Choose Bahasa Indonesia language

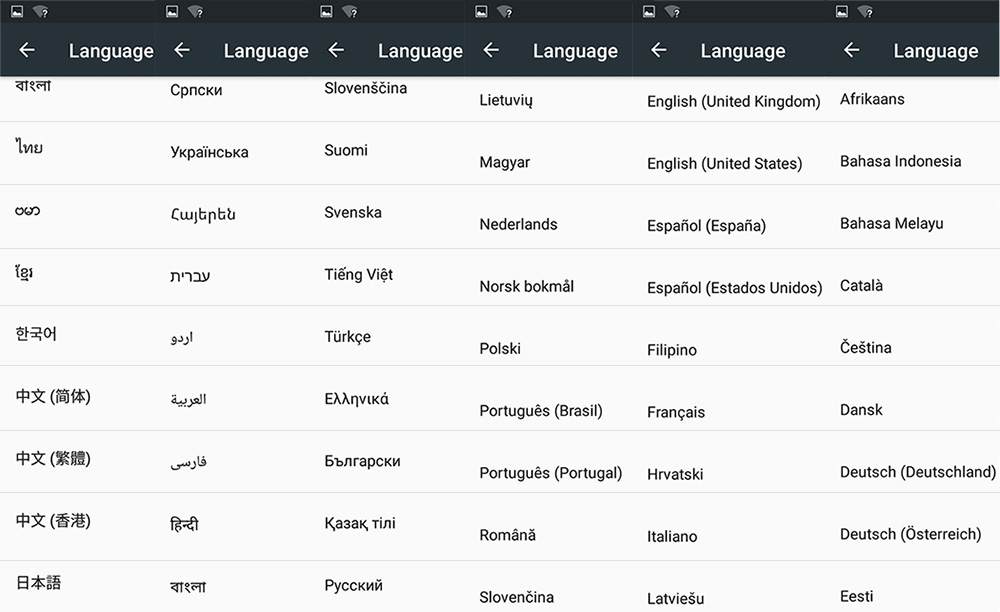[900, 161]
